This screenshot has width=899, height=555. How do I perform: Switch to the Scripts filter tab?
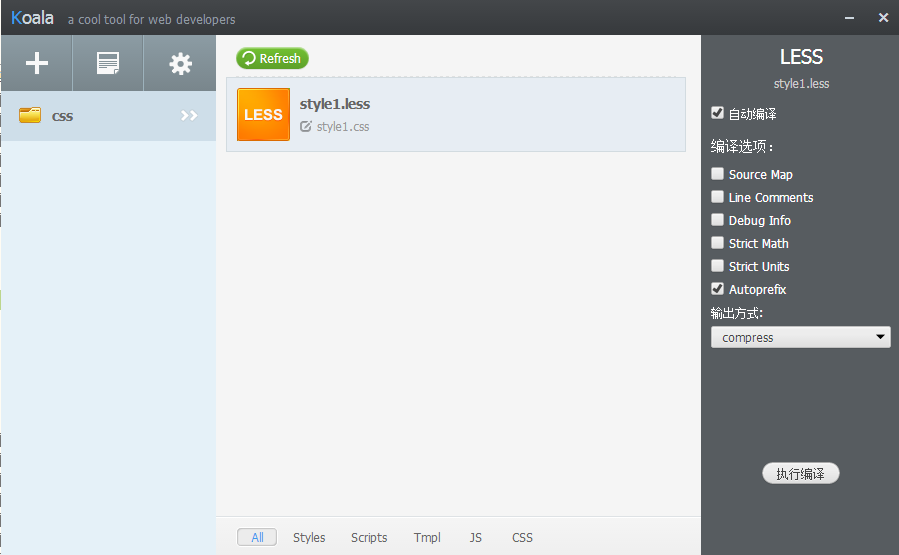[369, 537]
